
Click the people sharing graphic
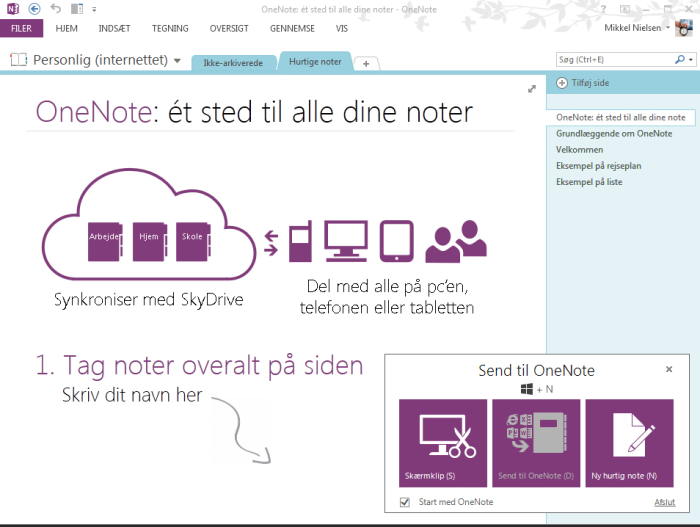tap(456, 241)
